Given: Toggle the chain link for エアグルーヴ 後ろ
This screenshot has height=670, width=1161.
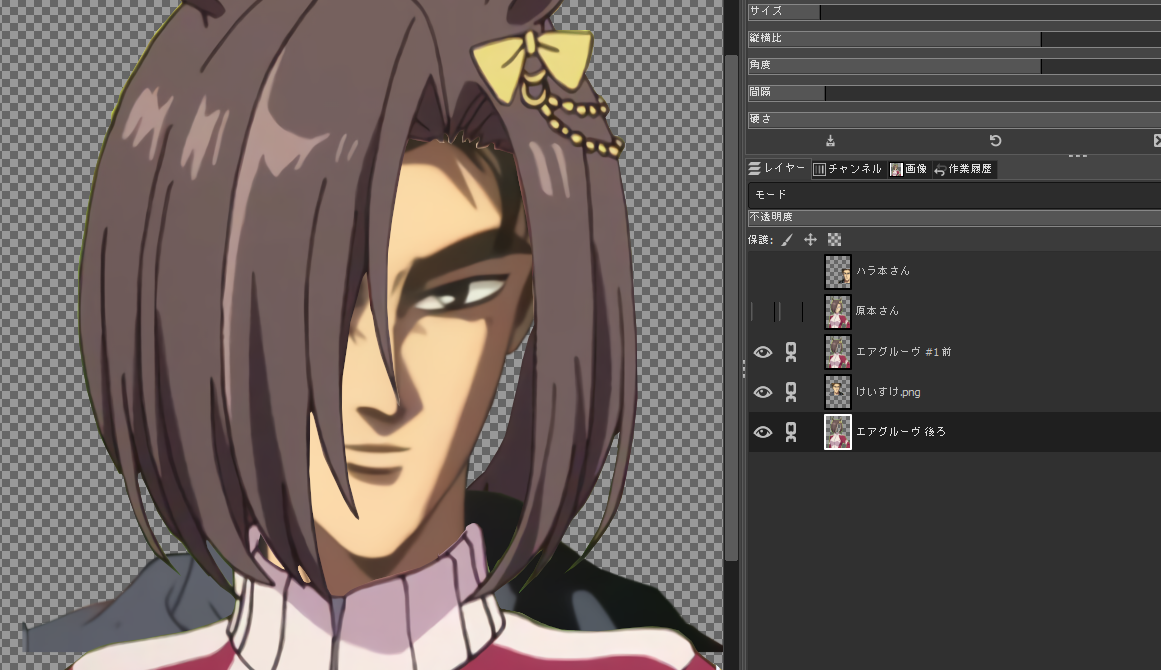Looking at the screenshot, I should point(791,432).
